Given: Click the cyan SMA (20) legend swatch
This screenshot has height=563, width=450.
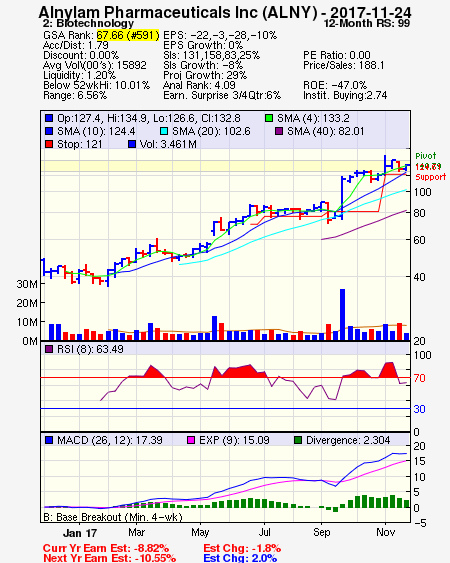Looking at the screenshot, I should click(x=164, y=131).
